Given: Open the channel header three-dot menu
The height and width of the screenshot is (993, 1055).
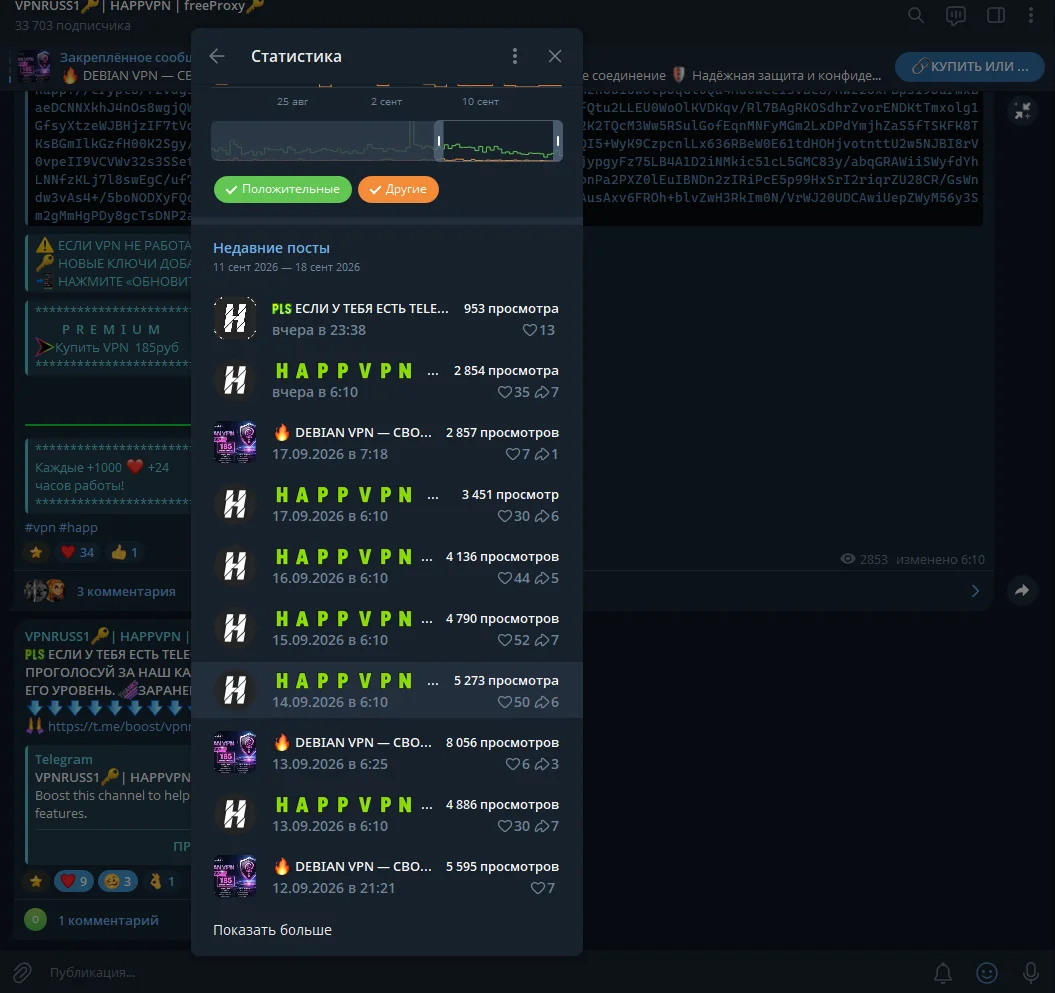Looking at the screenshot, I should click(1031, 15).
